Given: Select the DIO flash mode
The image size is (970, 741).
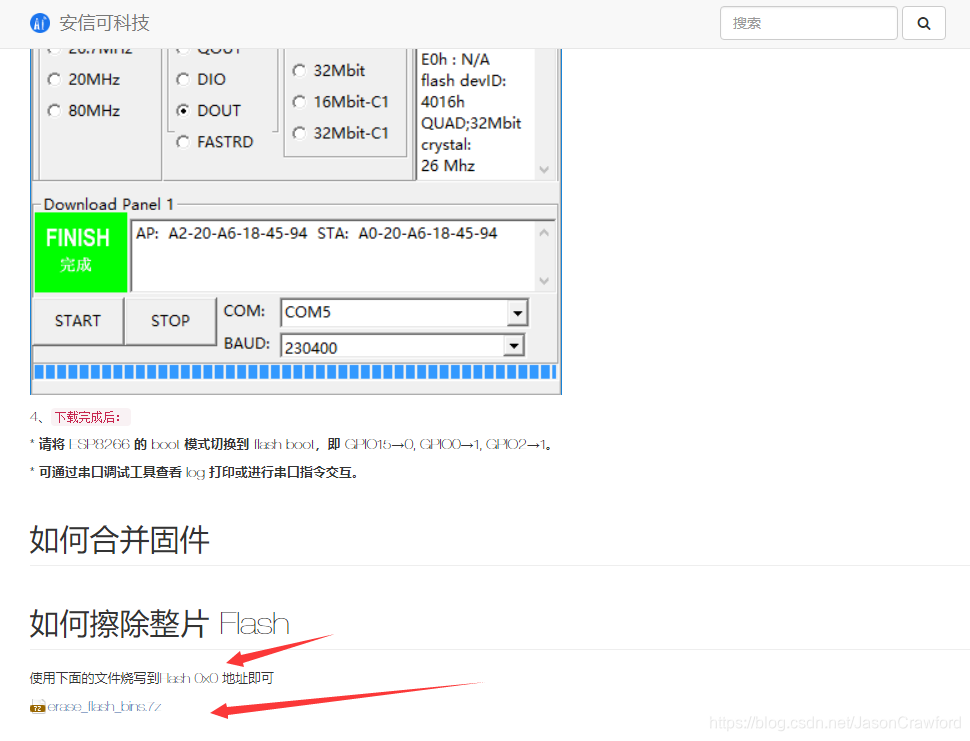Looking at the screenshot, I should (x=183, y=79).
